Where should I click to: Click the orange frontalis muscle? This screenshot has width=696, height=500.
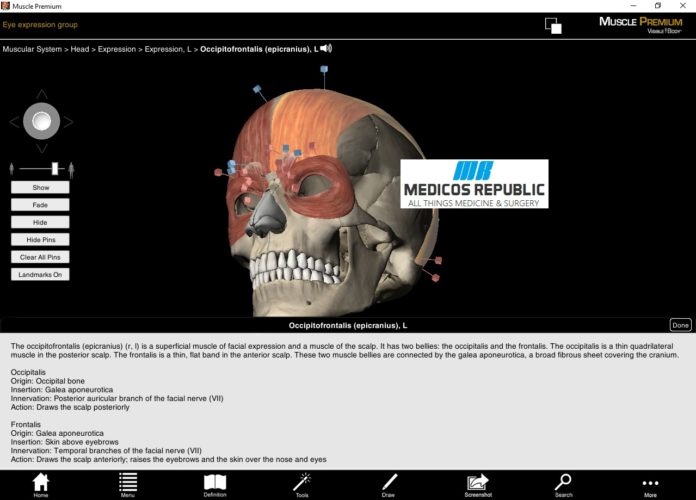tap(306, 120)
